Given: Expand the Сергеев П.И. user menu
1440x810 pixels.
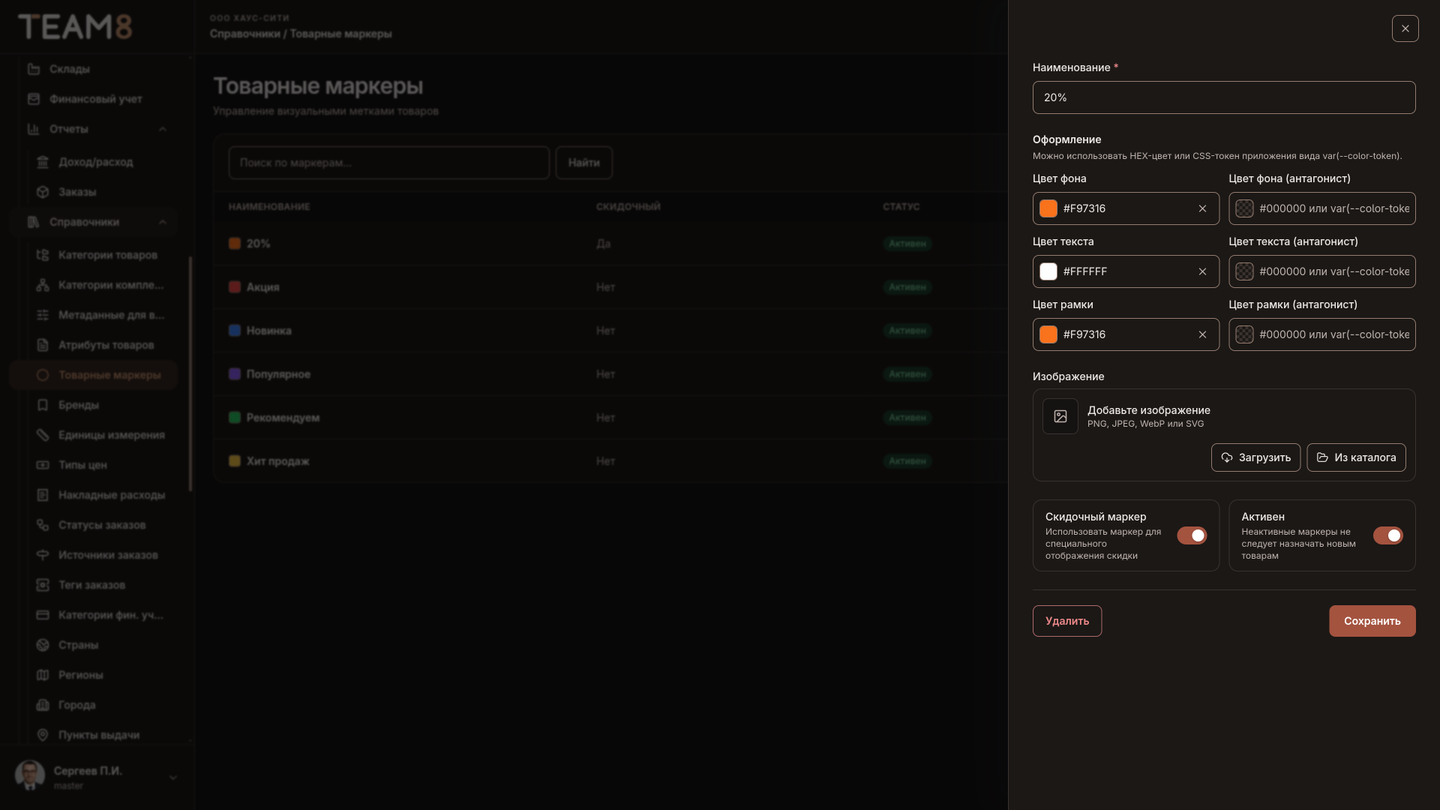Looking at the screenshot, I should click(x=172, y=777).
